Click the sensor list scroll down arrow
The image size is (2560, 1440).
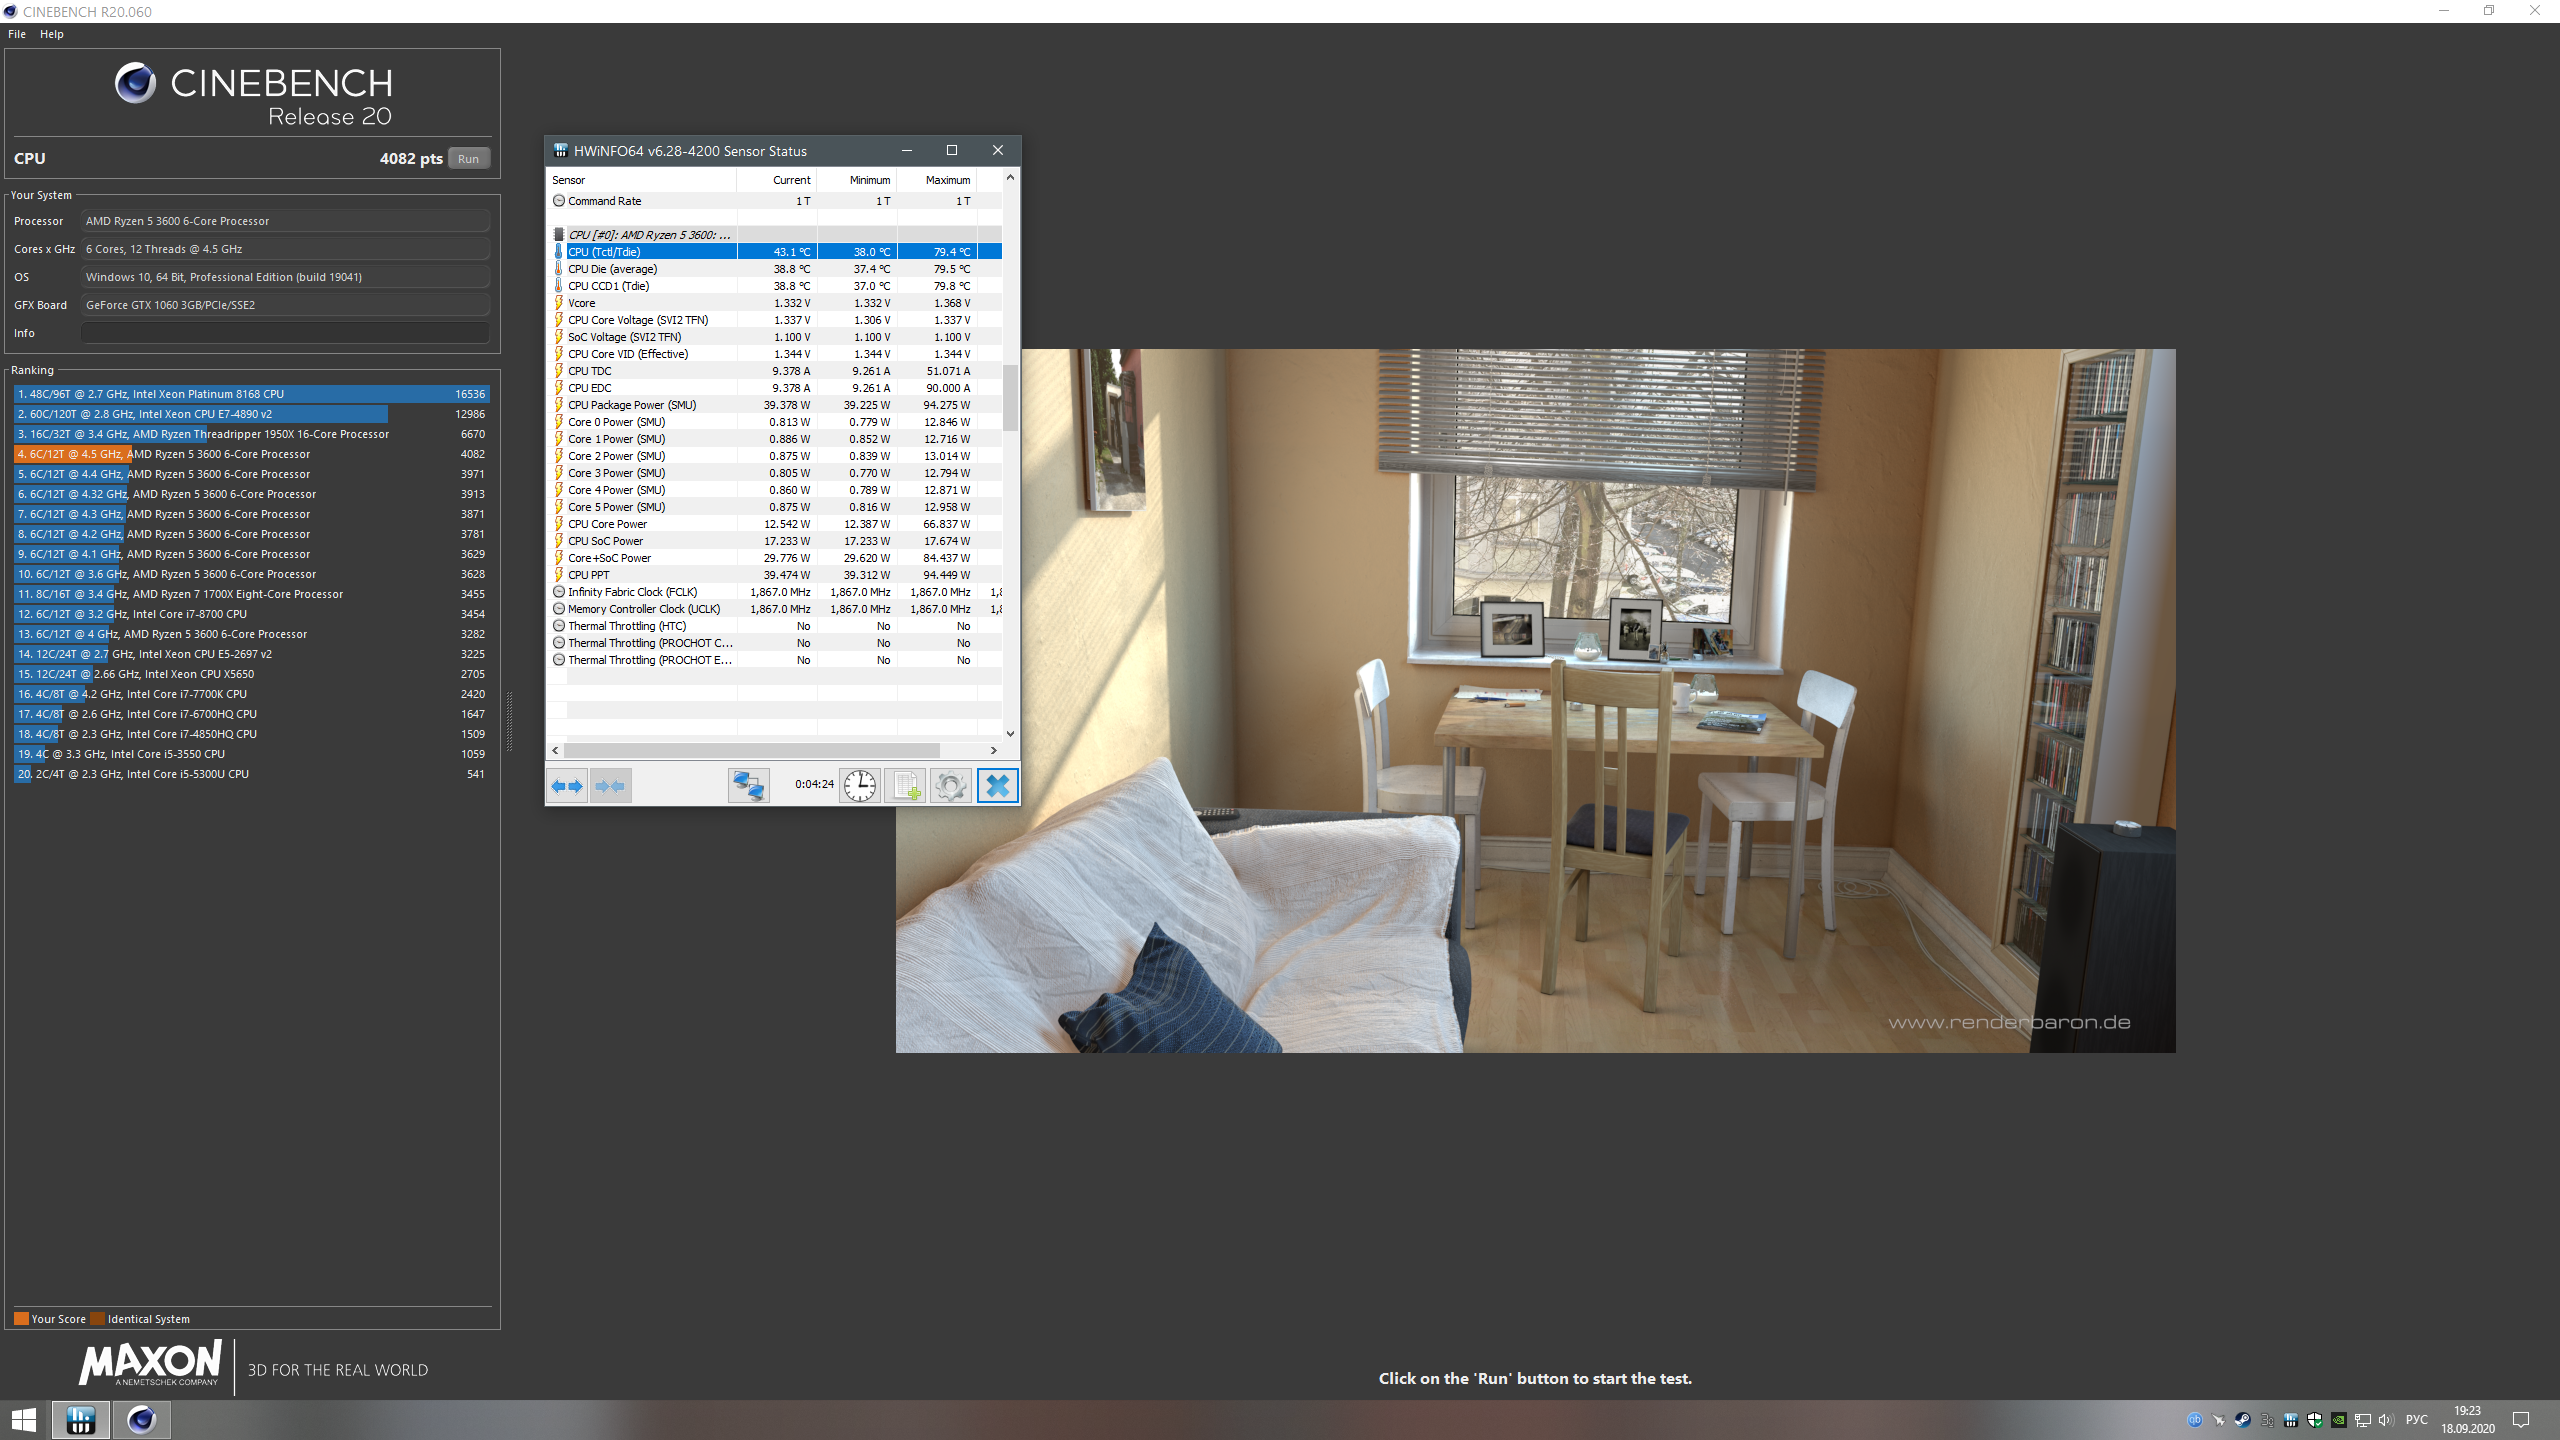click(1010, 733)
